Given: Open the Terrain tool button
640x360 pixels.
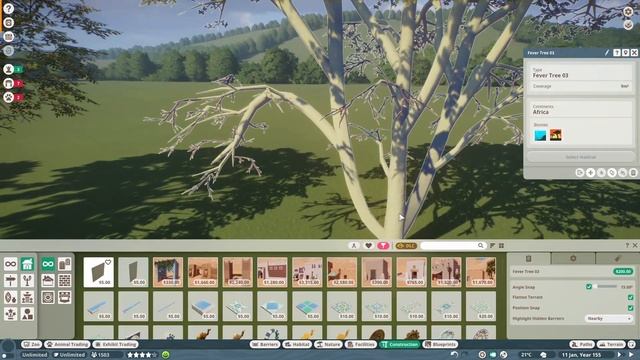Looking at the screenshot, I should click(x=611, y=344).
